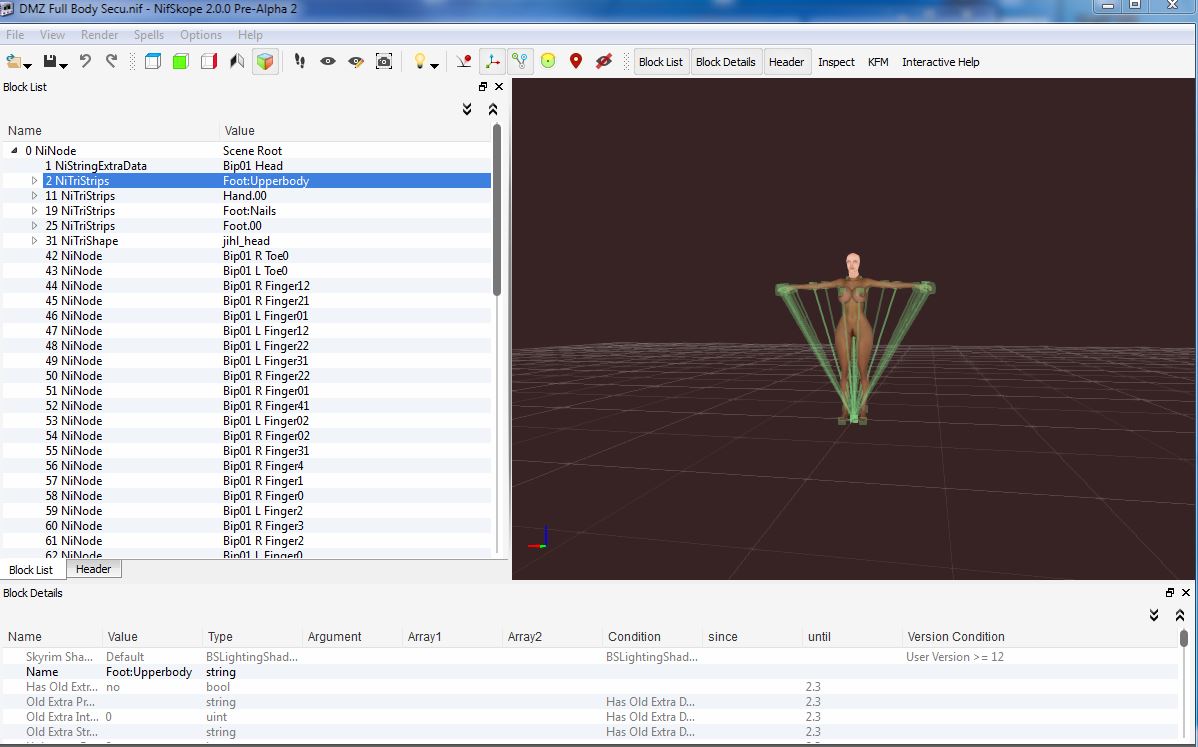This screenshot has height=747, width=1198.
Task: Click the walk mode footprints icon
Action: pyautogui.click(x=300, y=62)
